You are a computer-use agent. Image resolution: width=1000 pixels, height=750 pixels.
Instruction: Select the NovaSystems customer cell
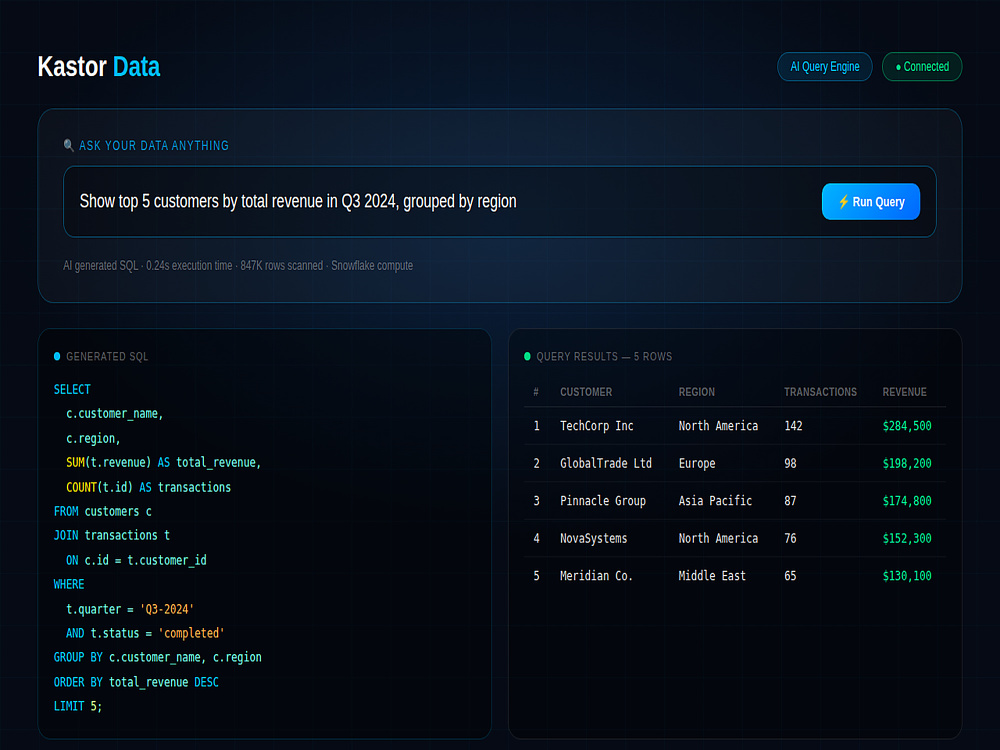click(x=593, y=538)
